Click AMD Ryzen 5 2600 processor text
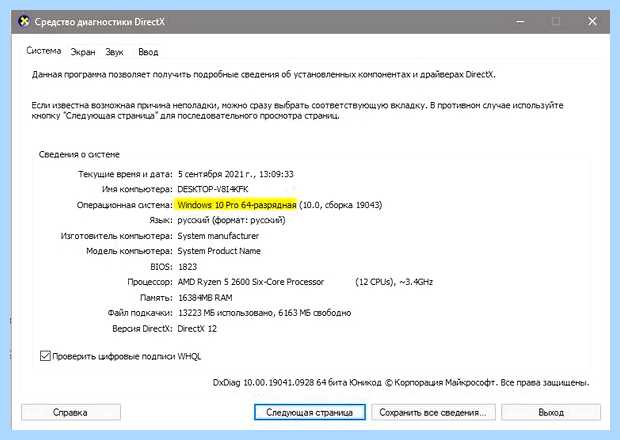Screen dimensions: 620x440 (x=251, y=282)
